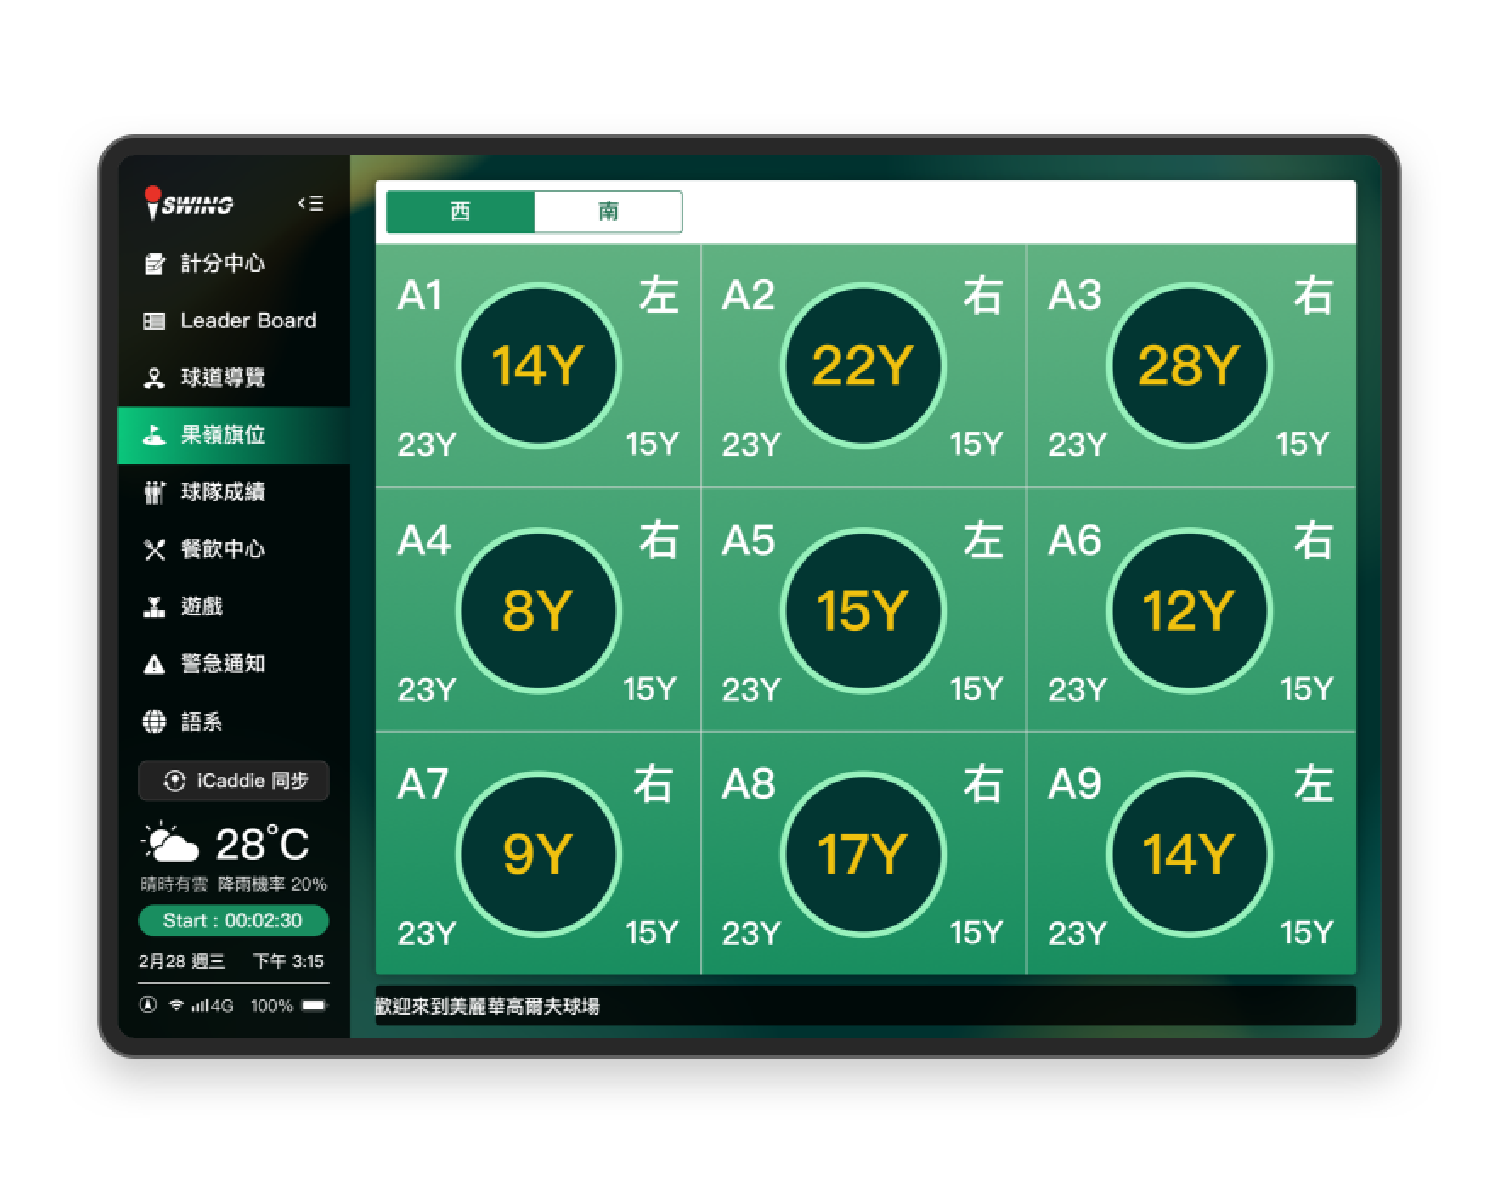Select the A5 hole 15Y circle

coord(863,610)
